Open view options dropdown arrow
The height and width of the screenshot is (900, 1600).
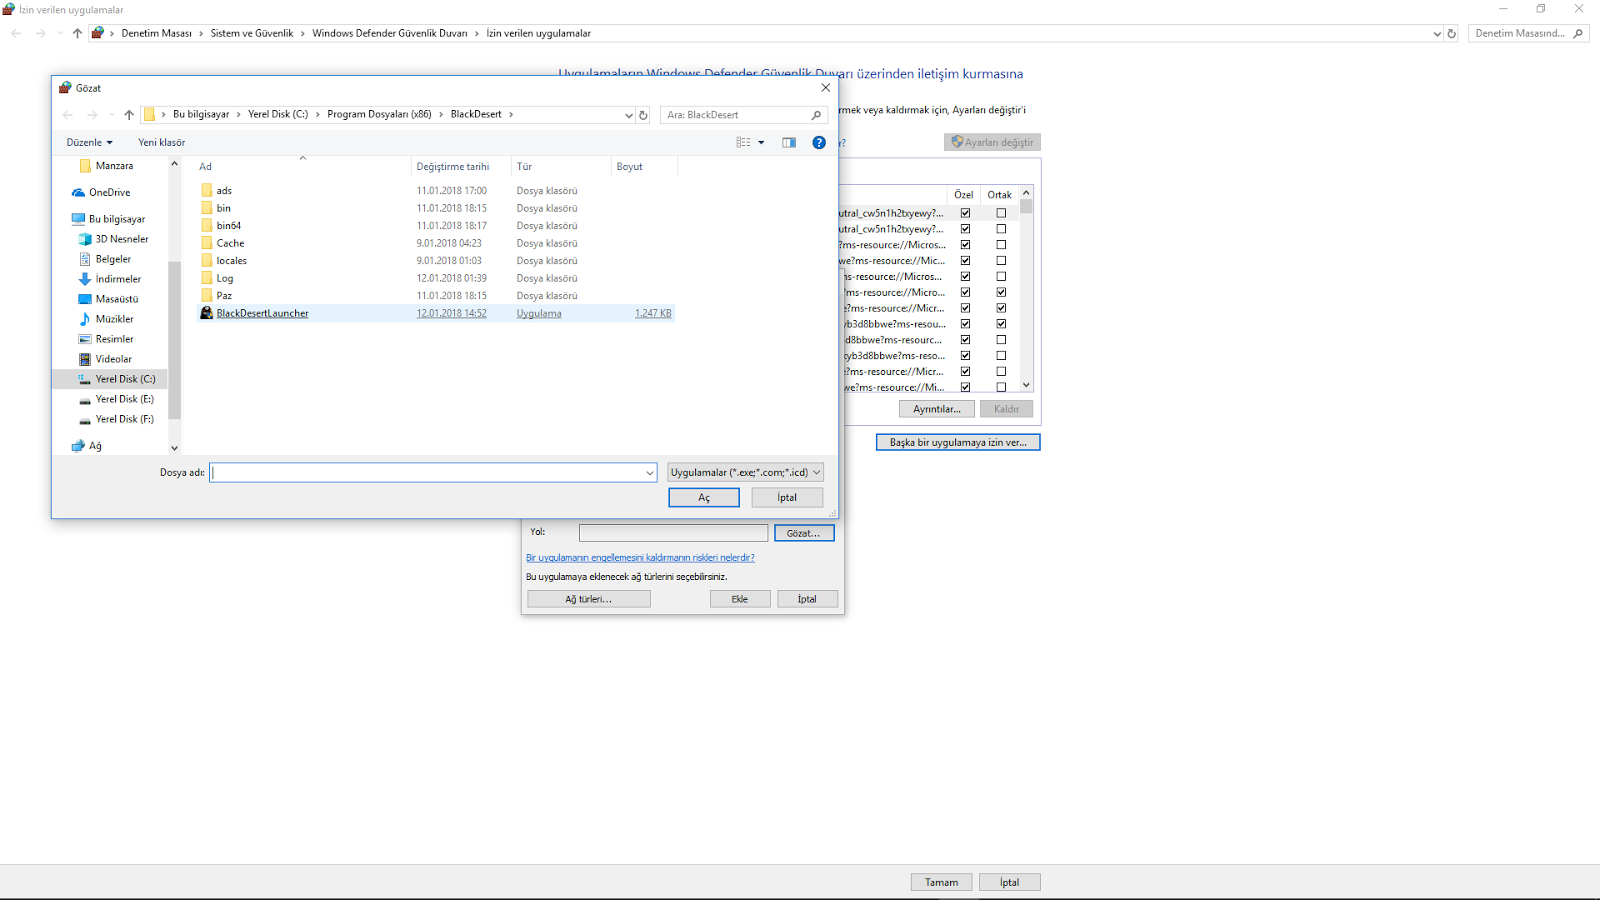(x=761, y=143)
